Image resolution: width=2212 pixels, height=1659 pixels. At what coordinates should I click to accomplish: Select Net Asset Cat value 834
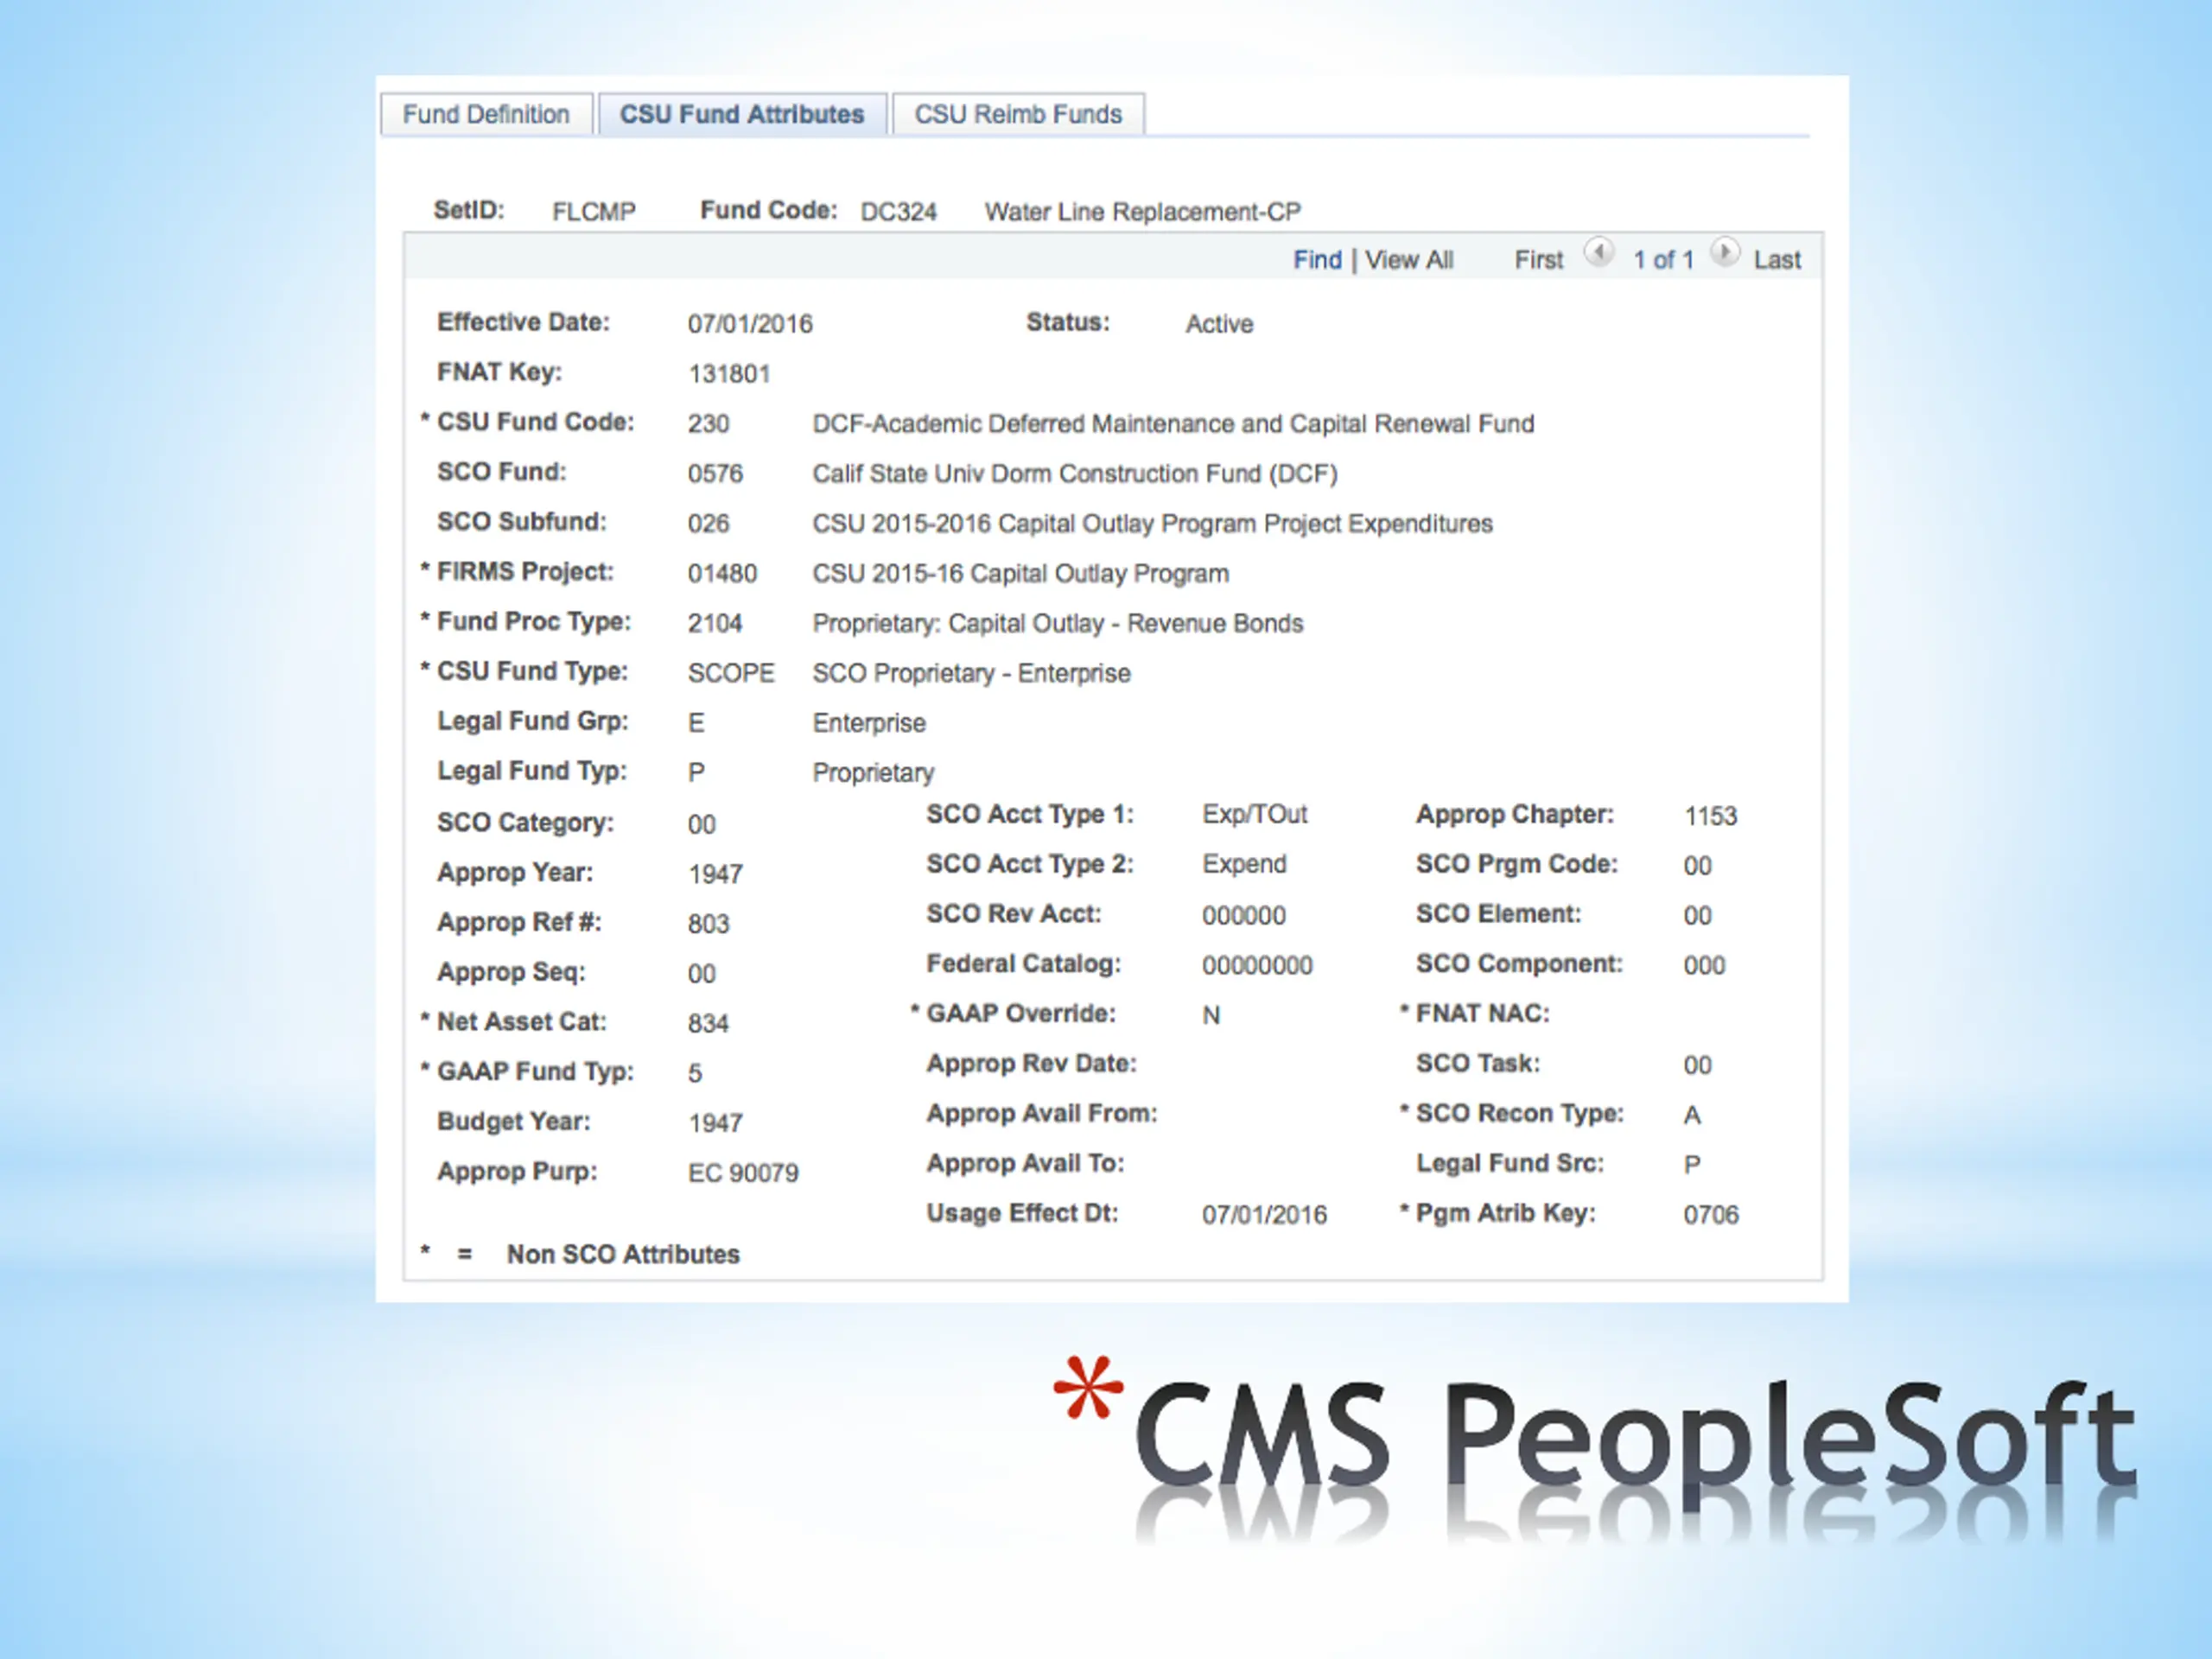[708, 1024]
